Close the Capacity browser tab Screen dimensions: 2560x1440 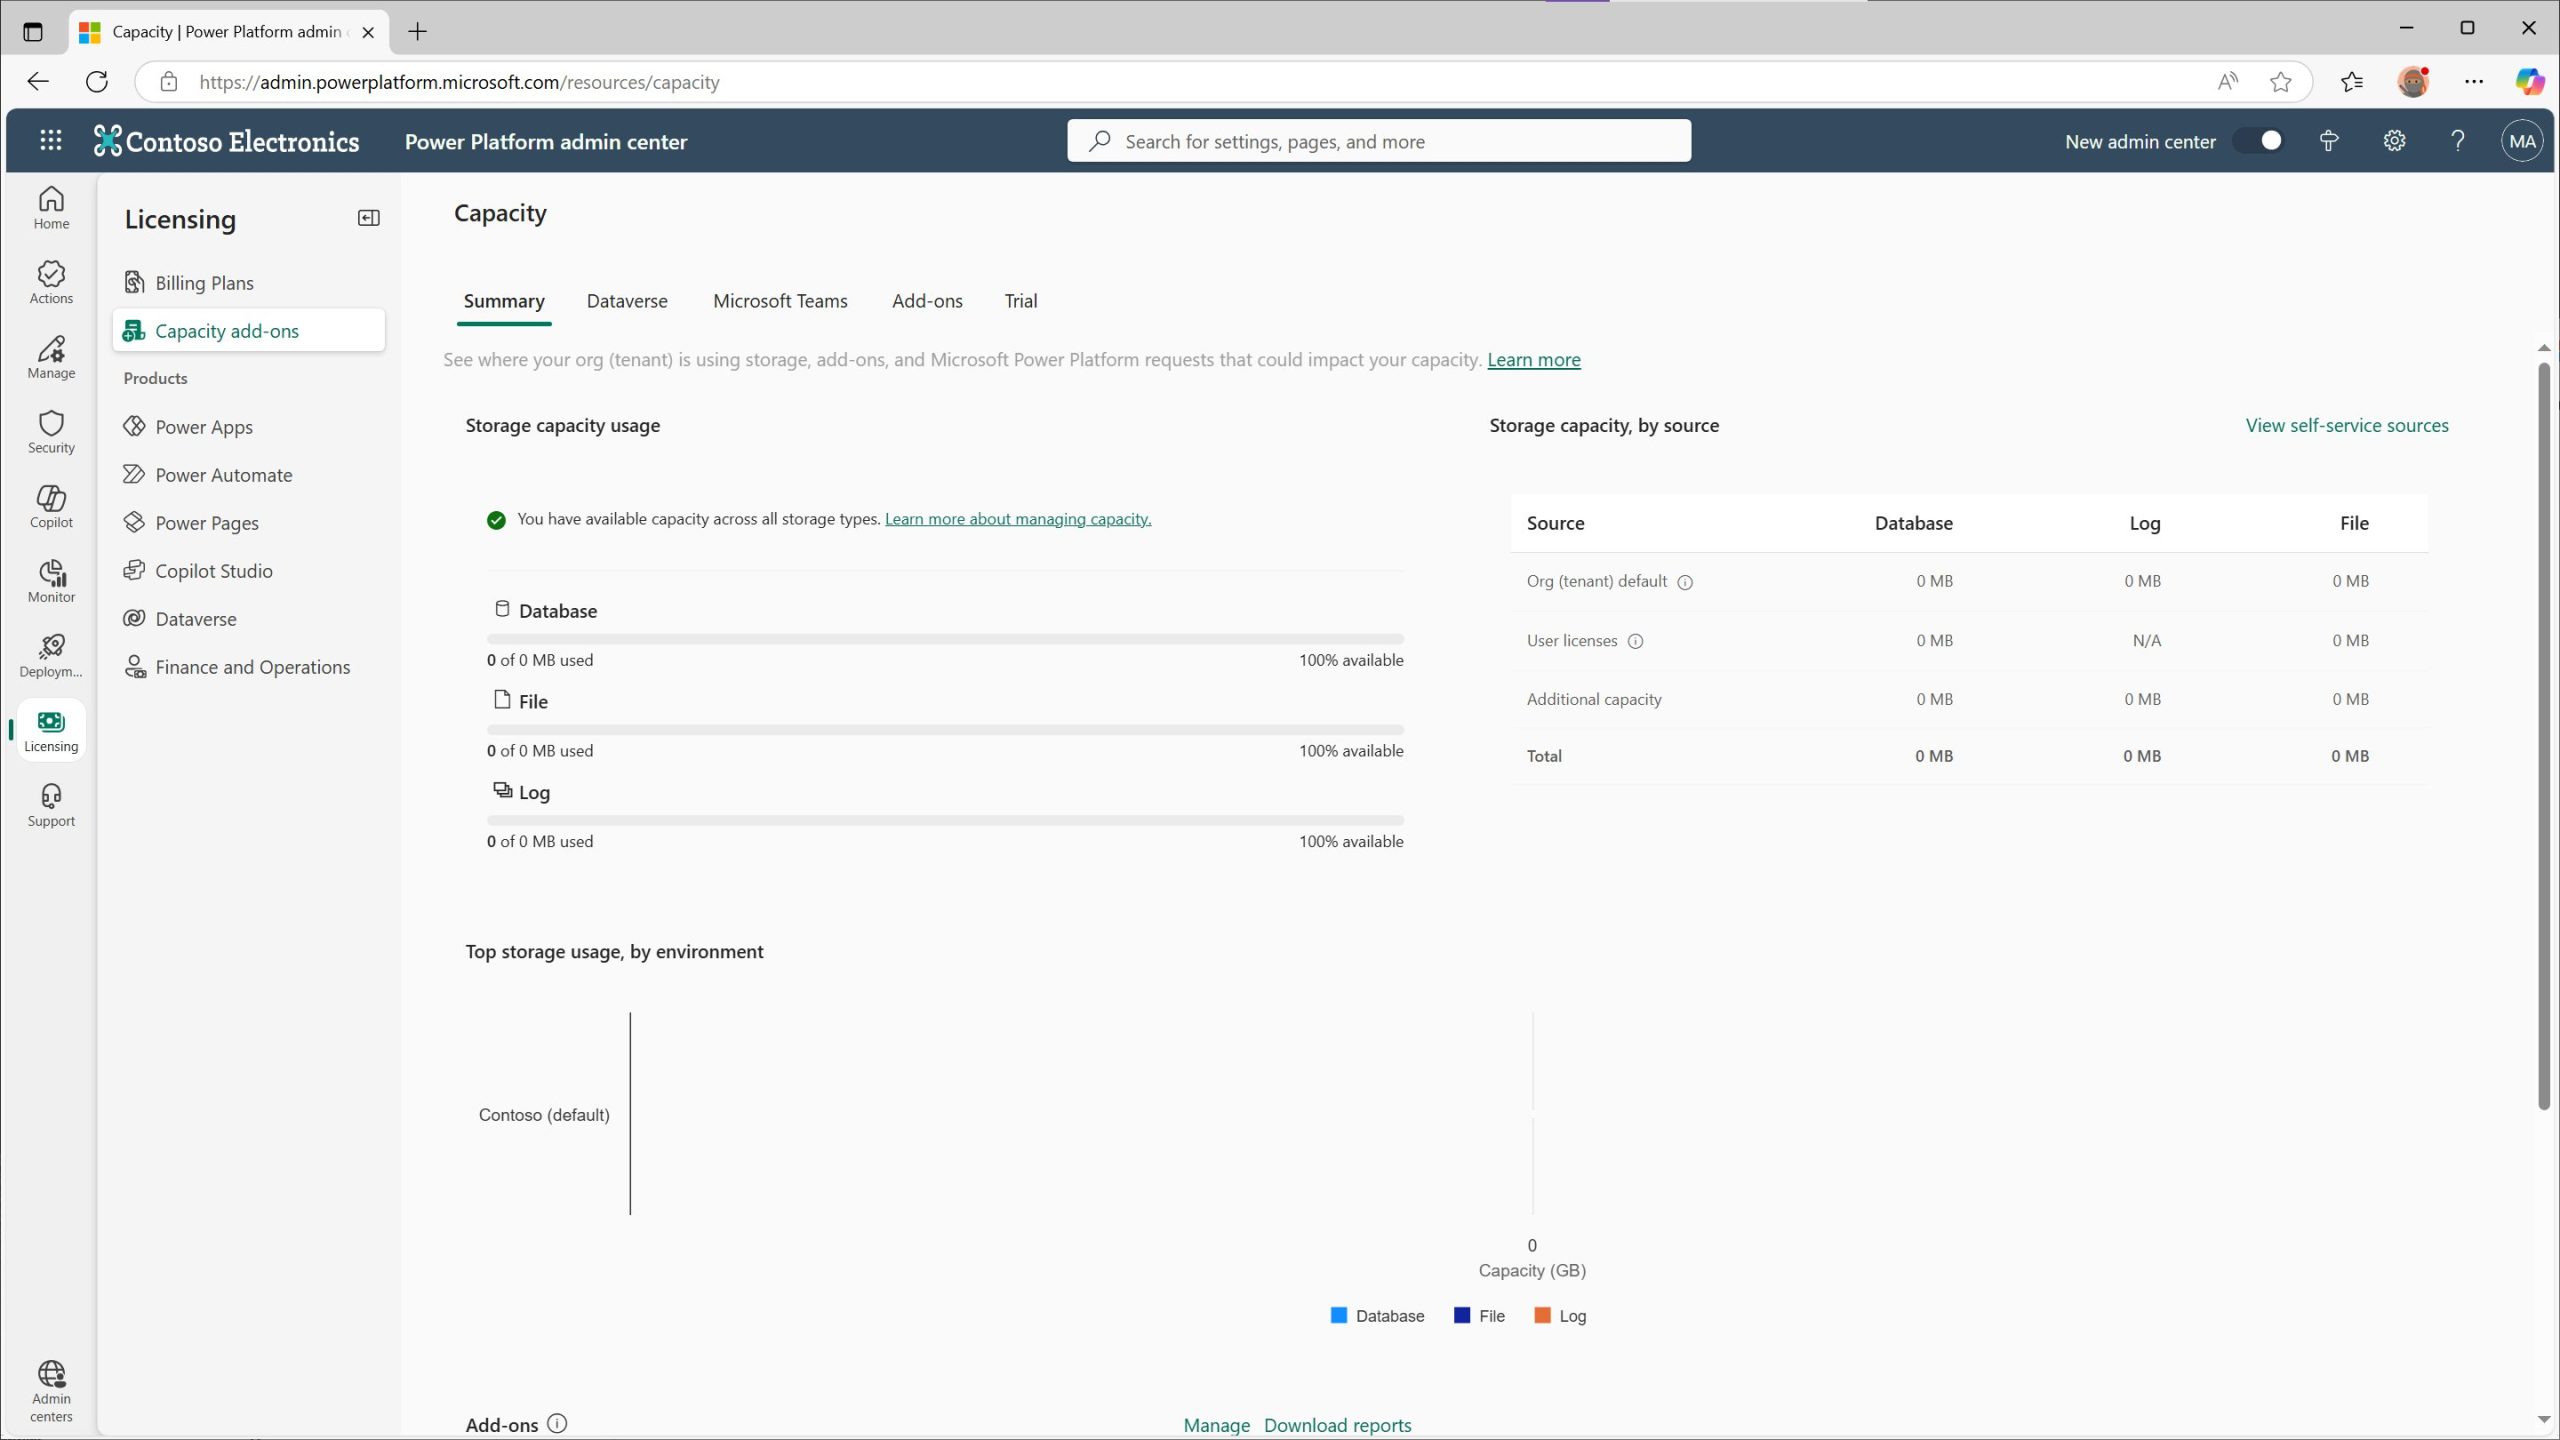coord(368,32)
